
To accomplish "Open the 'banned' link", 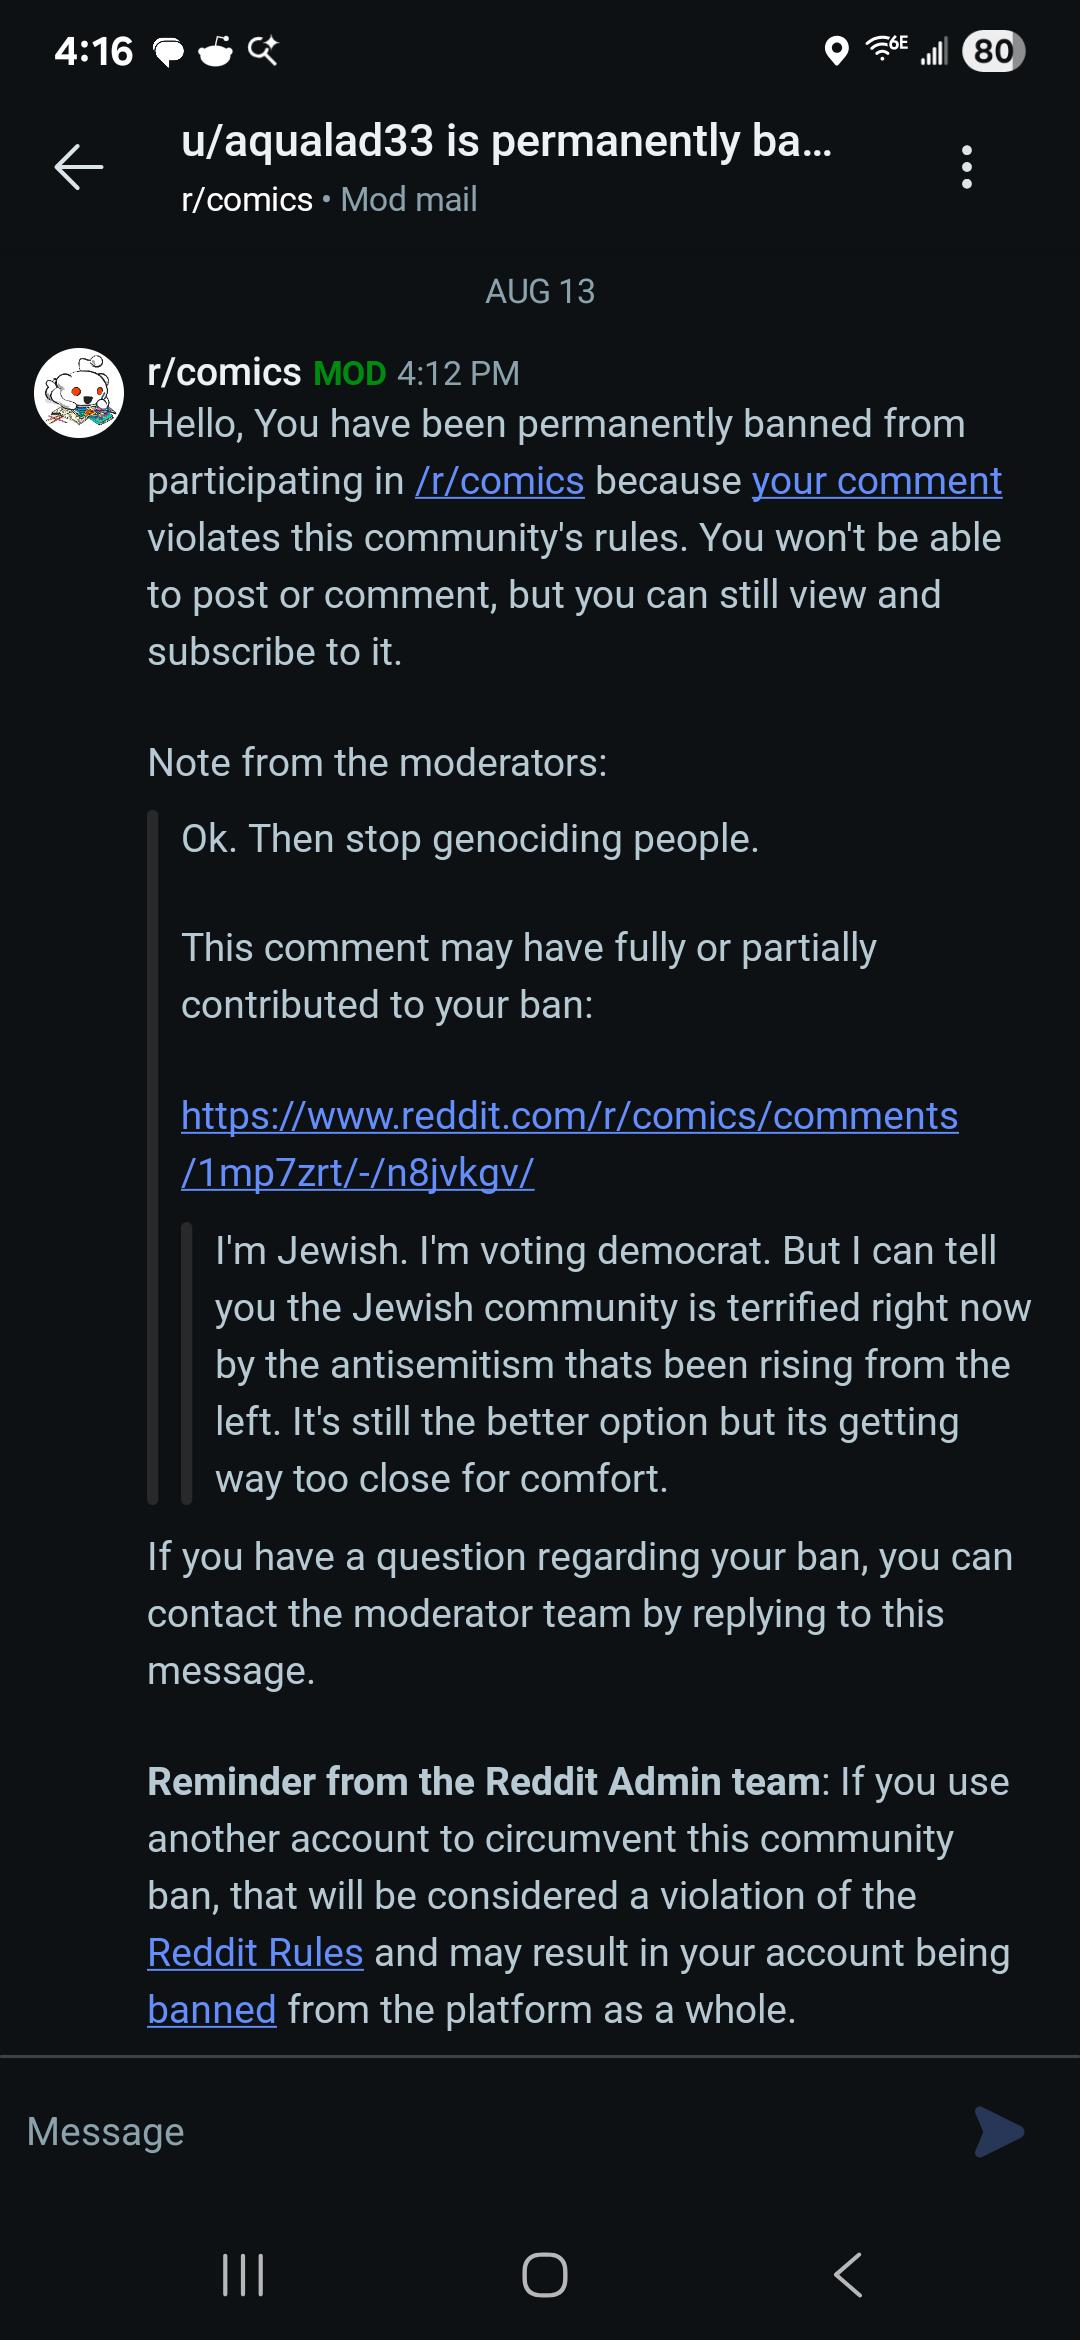I will tap(212, 2009).
